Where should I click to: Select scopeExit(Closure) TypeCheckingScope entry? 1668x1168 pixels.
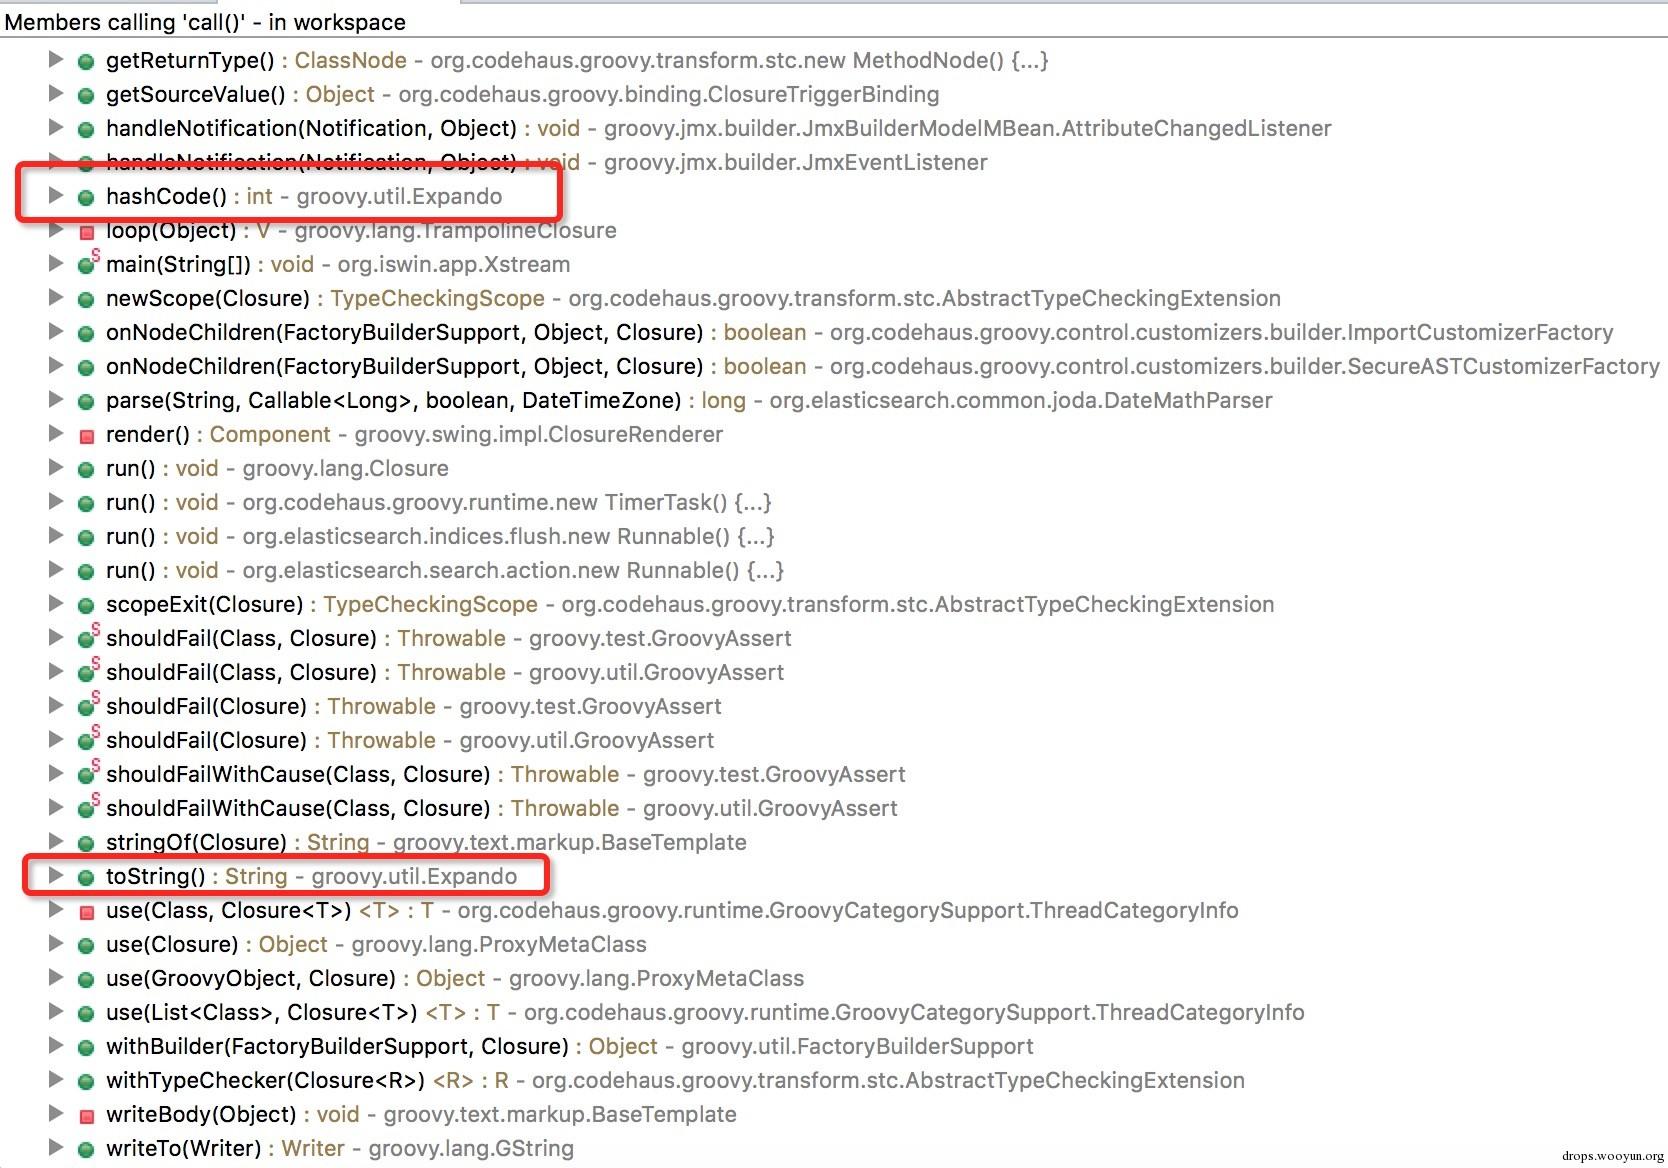[x=690, y=604]
